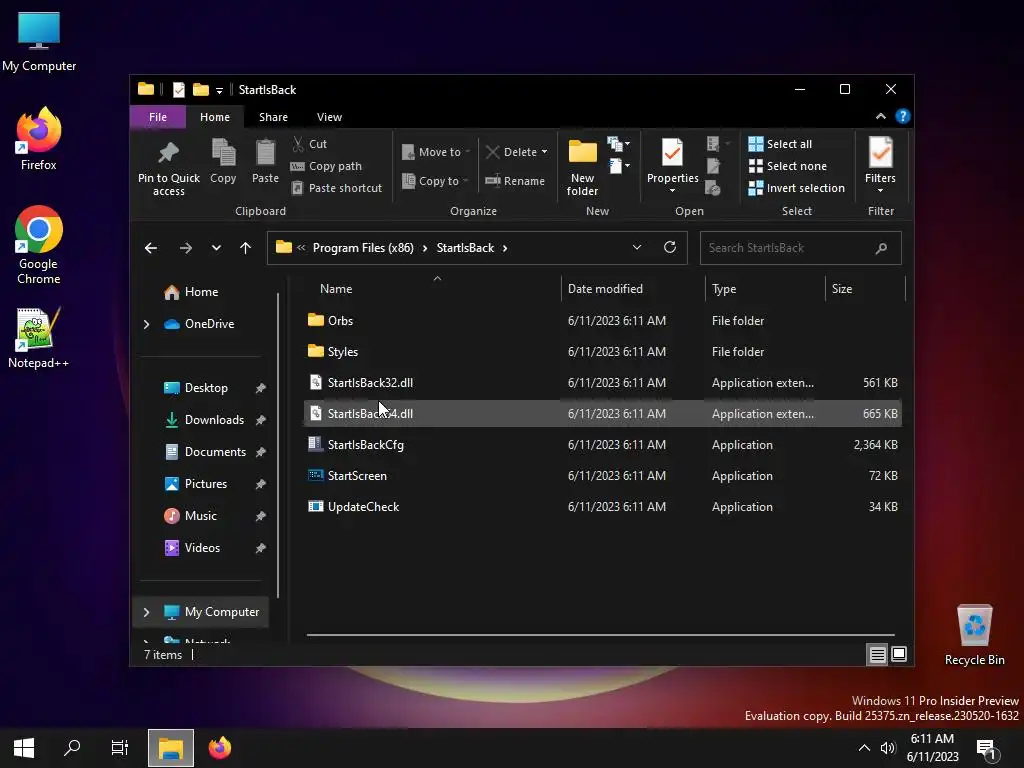Collapse the ribbon with the chevron
Screen dimensions: 1024x768
point(881,116)
